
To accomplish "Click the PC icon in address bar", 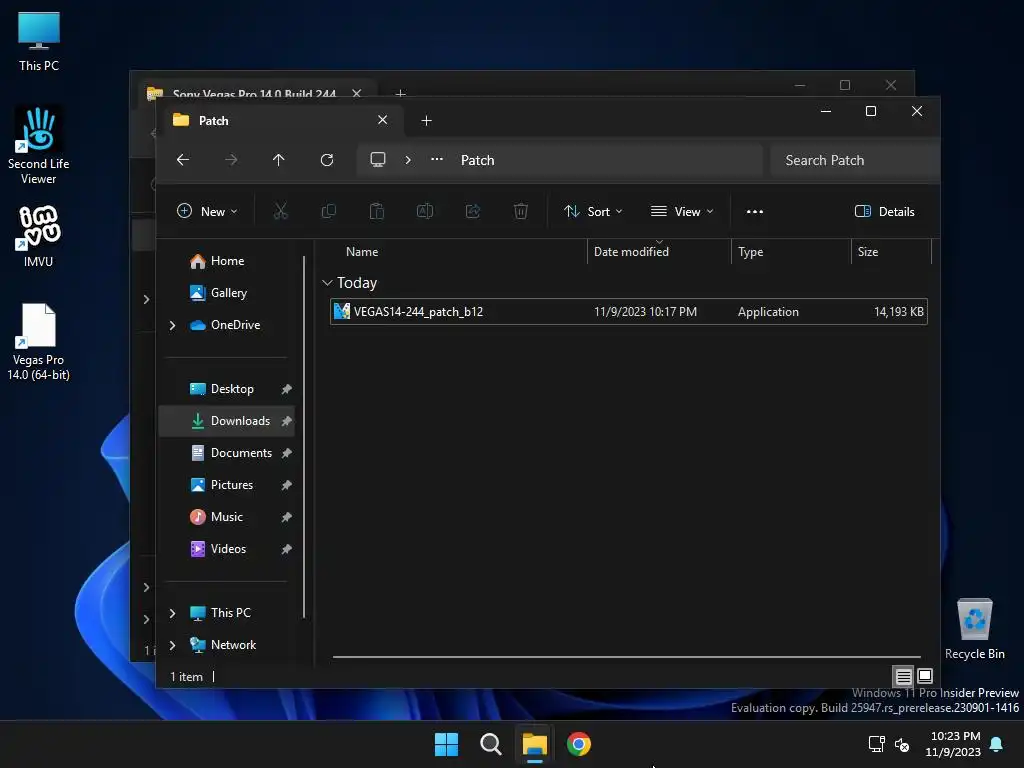I will (377, 160).
